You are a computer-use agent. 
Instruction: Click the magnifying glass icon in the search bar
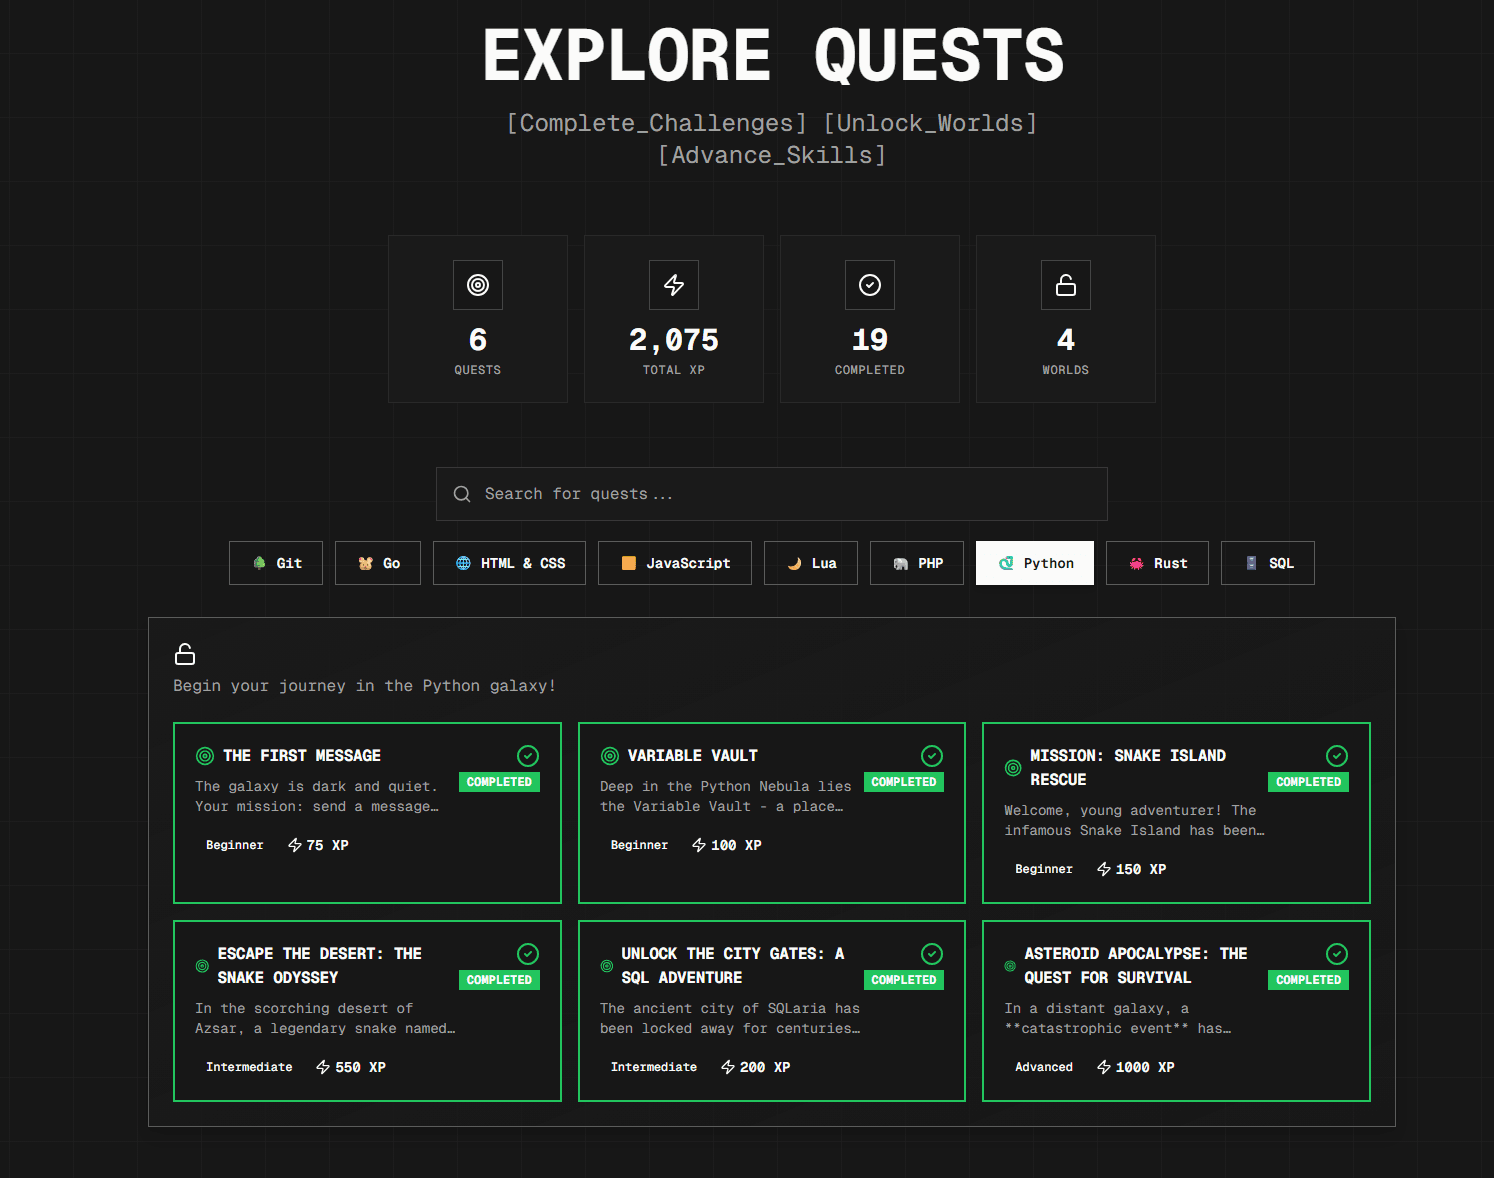pyautogui.click(x=461, y=493)
